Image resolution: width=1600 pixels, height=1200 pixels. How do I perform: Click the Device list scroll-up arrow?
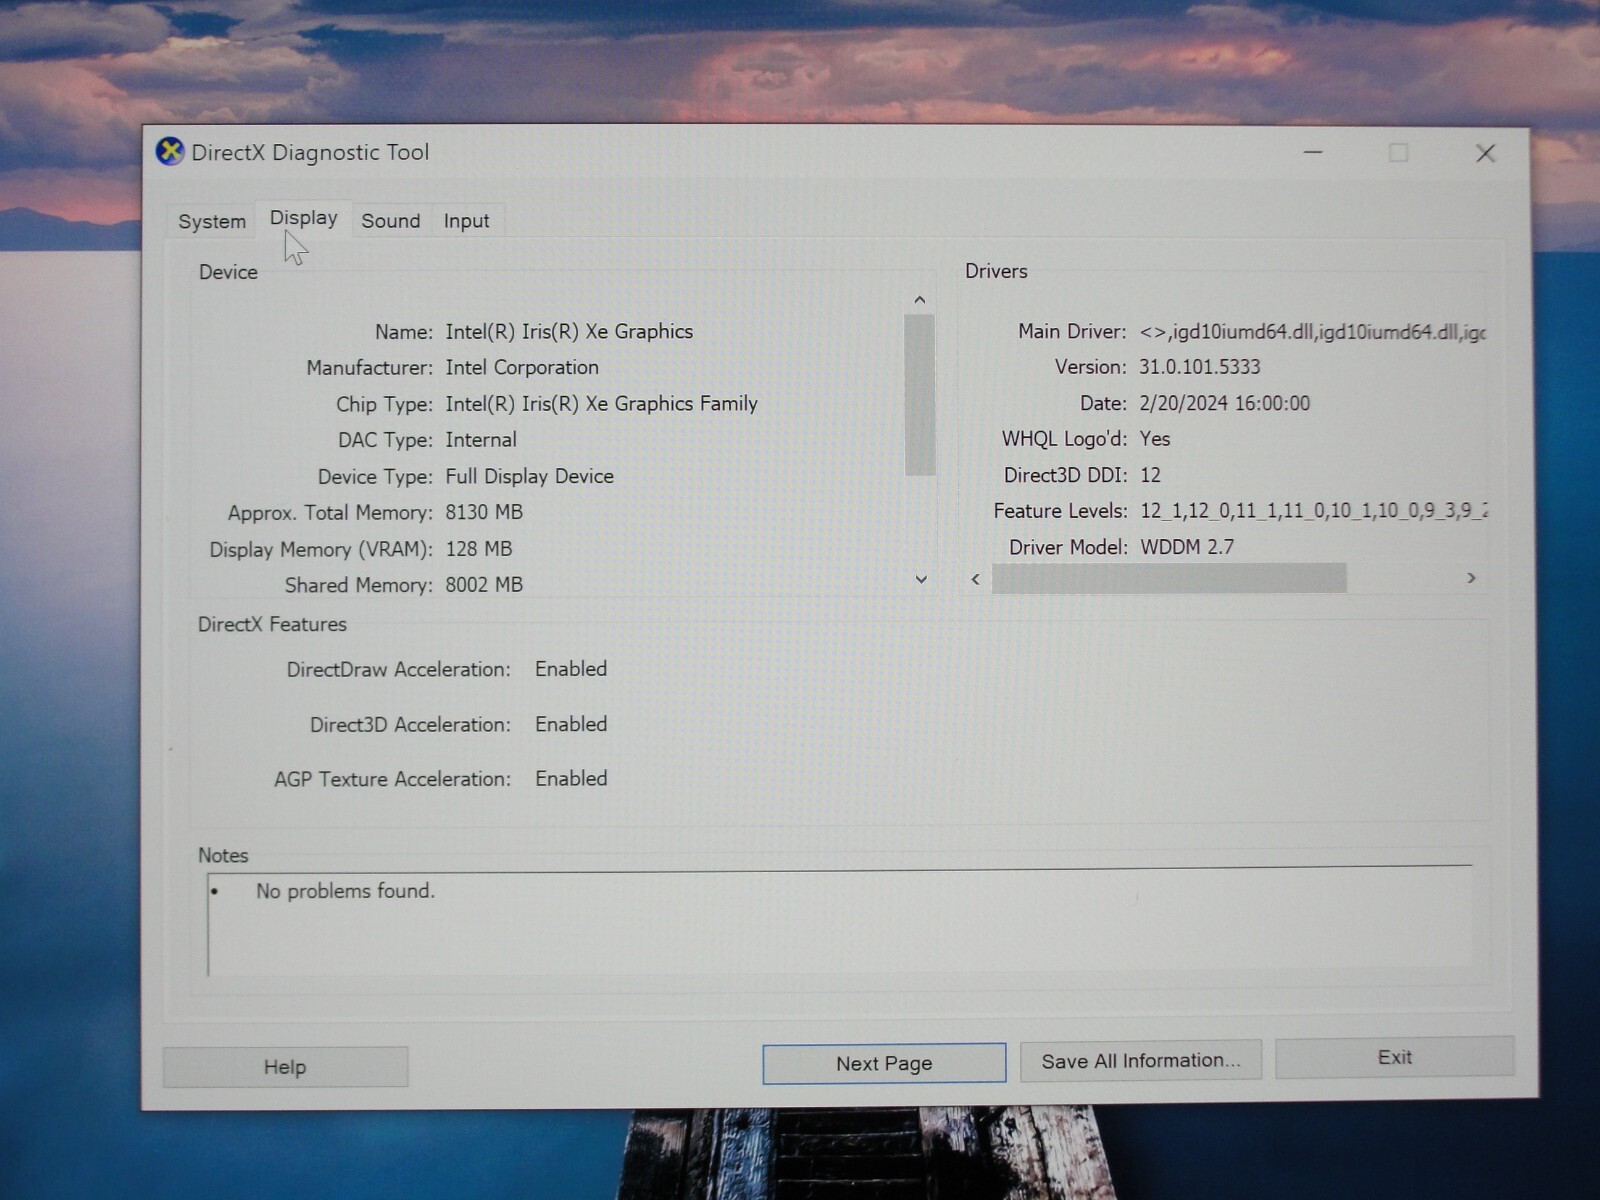[920, 300]
